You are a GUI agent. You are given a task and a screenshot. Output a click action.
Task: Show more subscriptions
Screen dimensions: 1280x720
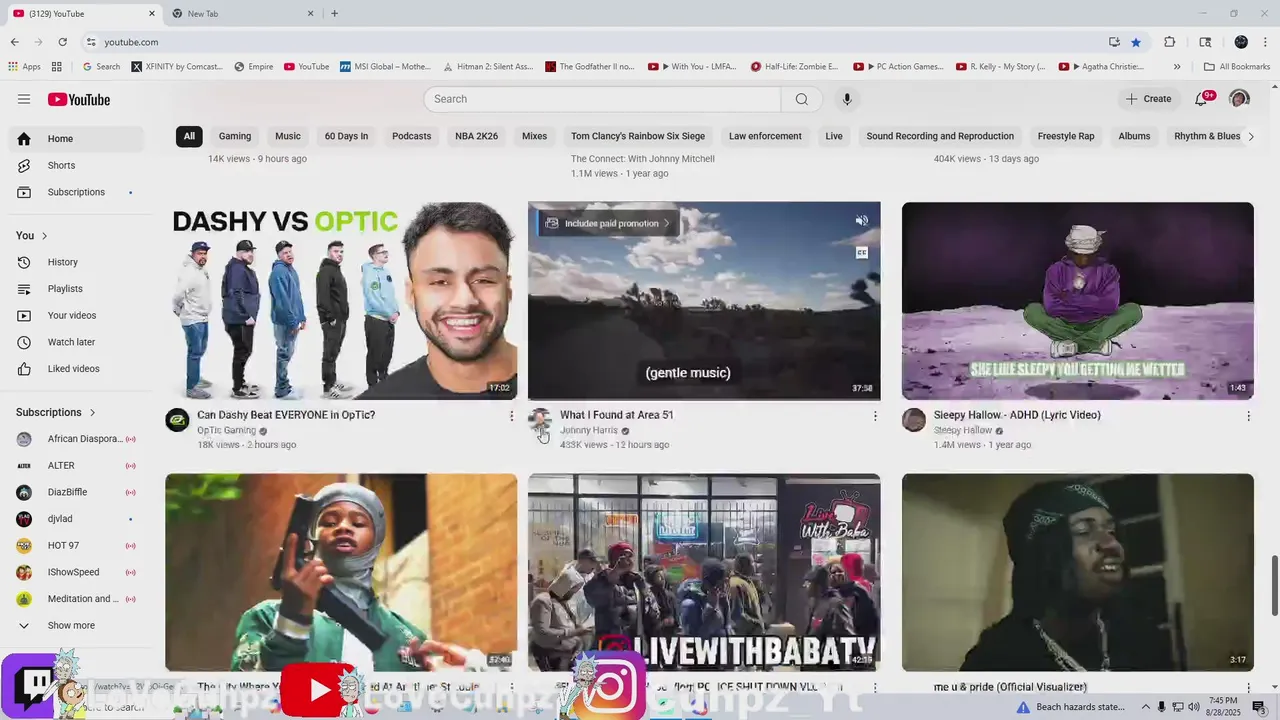coord(75,626)
